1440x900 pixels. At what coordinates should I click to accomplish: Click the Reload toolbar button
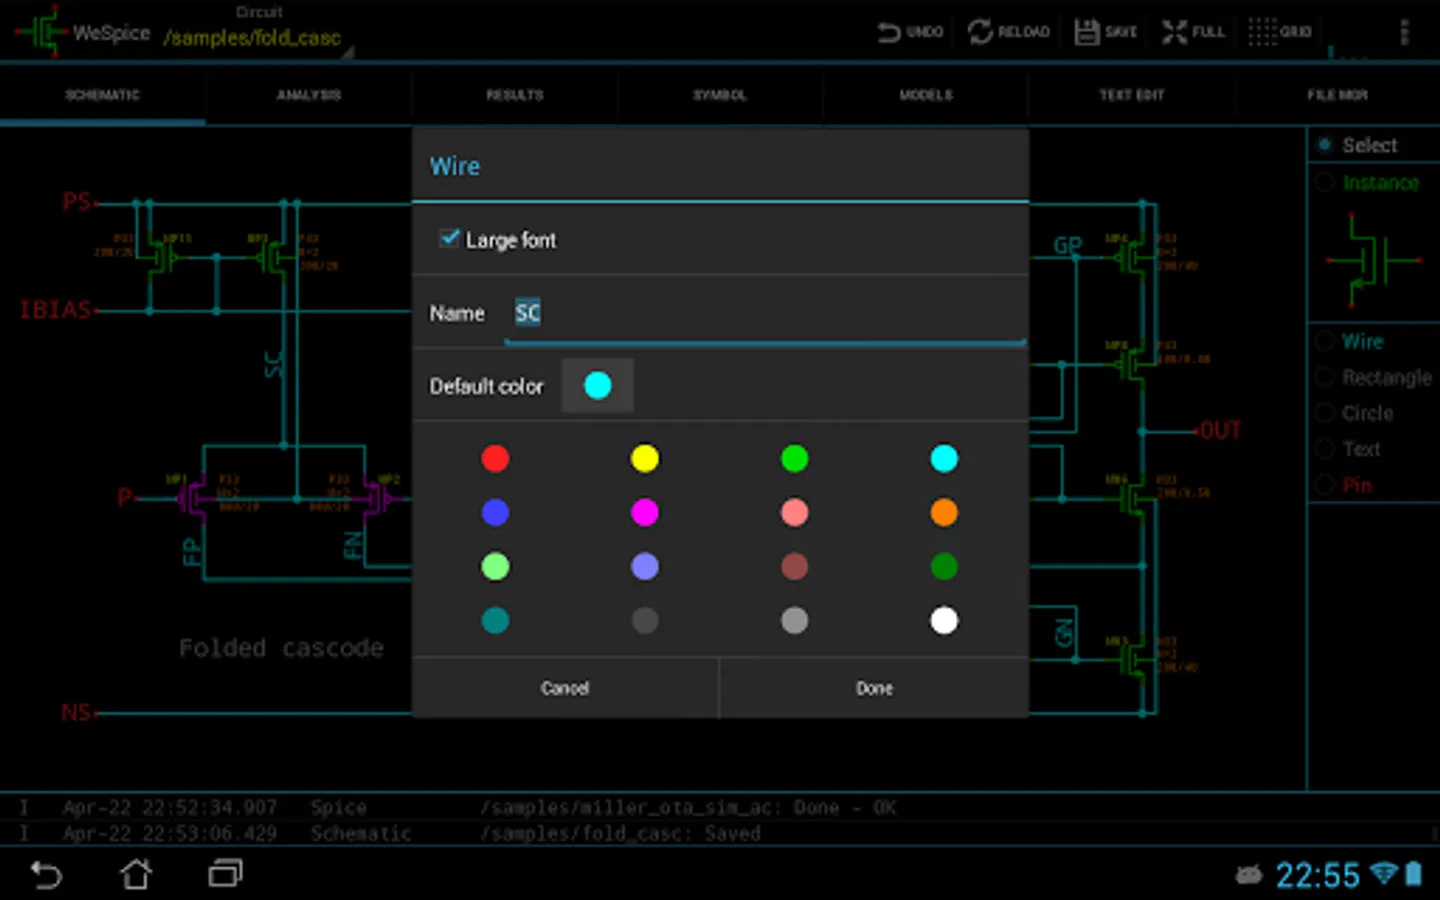[x=1009, y=32]
